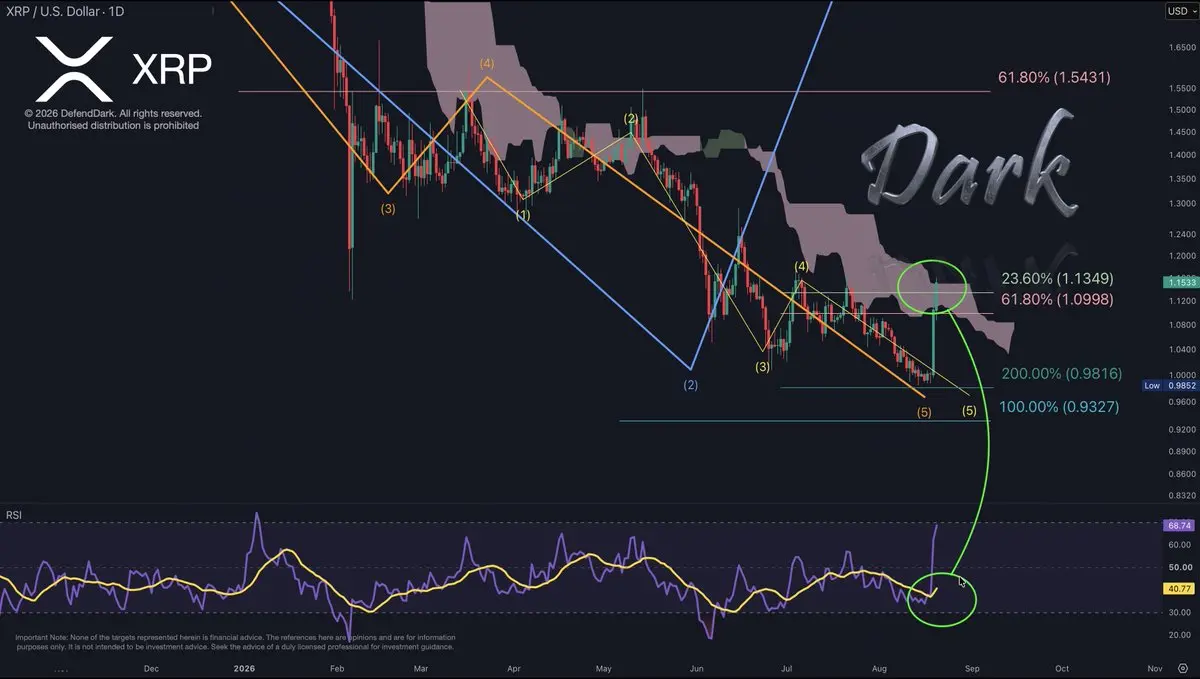This screenshot has width=1200, height=679.
Task: Click the Jul label on time axis
Action: click(786, 668)
